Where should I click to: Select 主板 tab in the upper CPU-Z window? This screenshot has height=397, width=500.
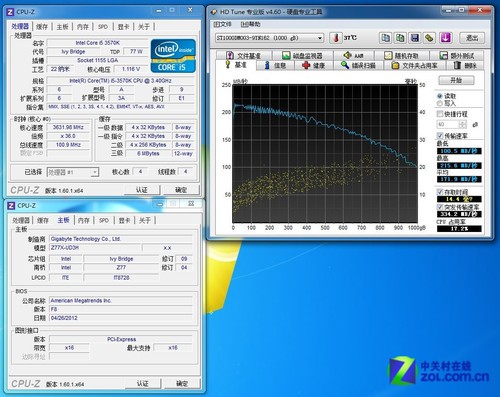pyautogui.click(x=62, y=27)
